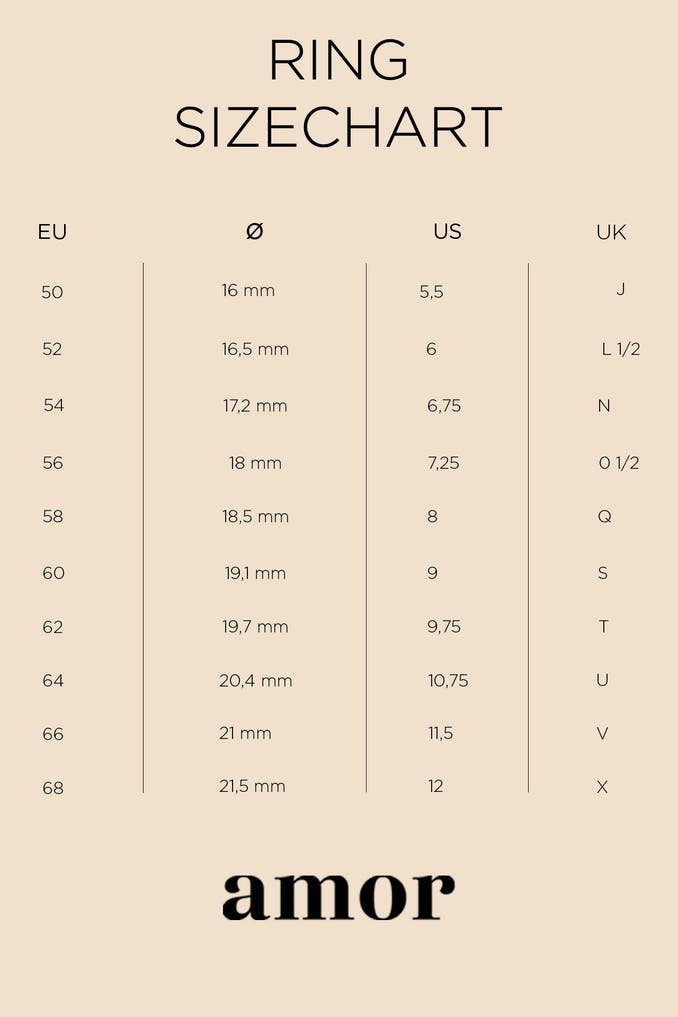The height and width of the screenshot is (1017, 678).
Task: Click EU size 50
Action: [x=52, y=292]
